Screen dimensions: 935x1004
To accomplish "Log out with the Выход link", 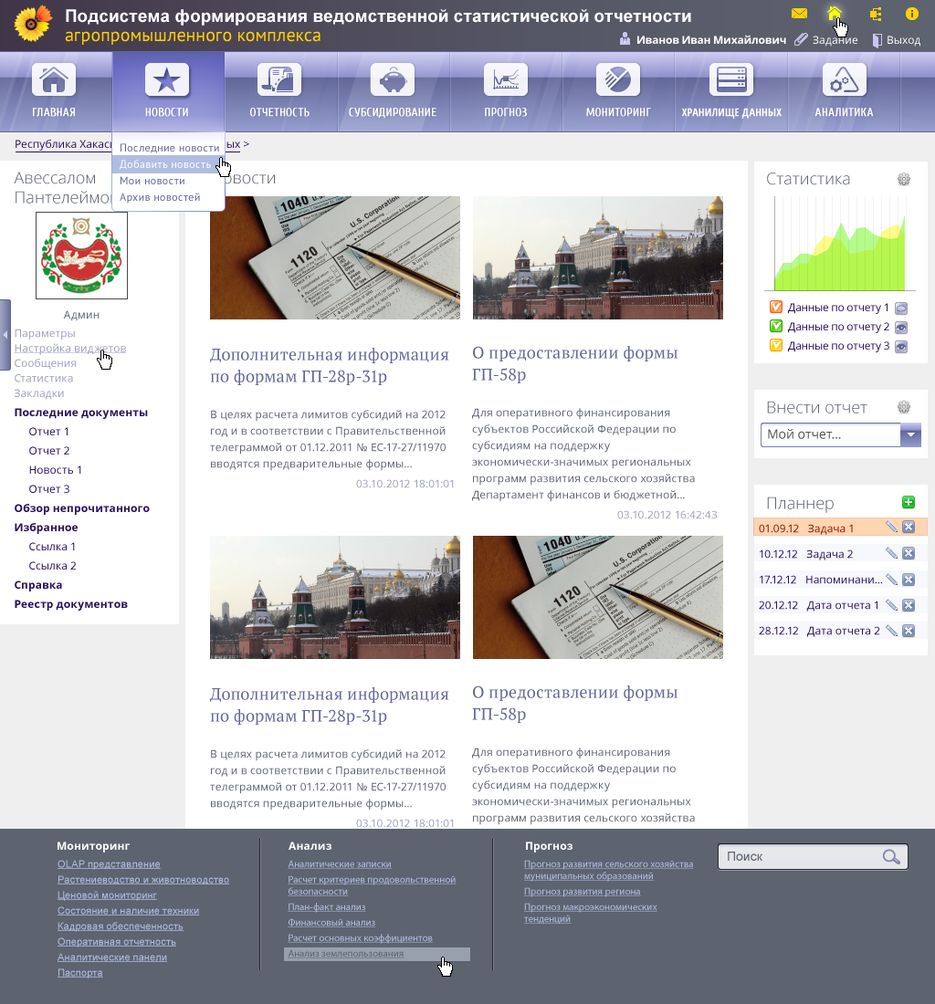I will (x=897, y=40).
